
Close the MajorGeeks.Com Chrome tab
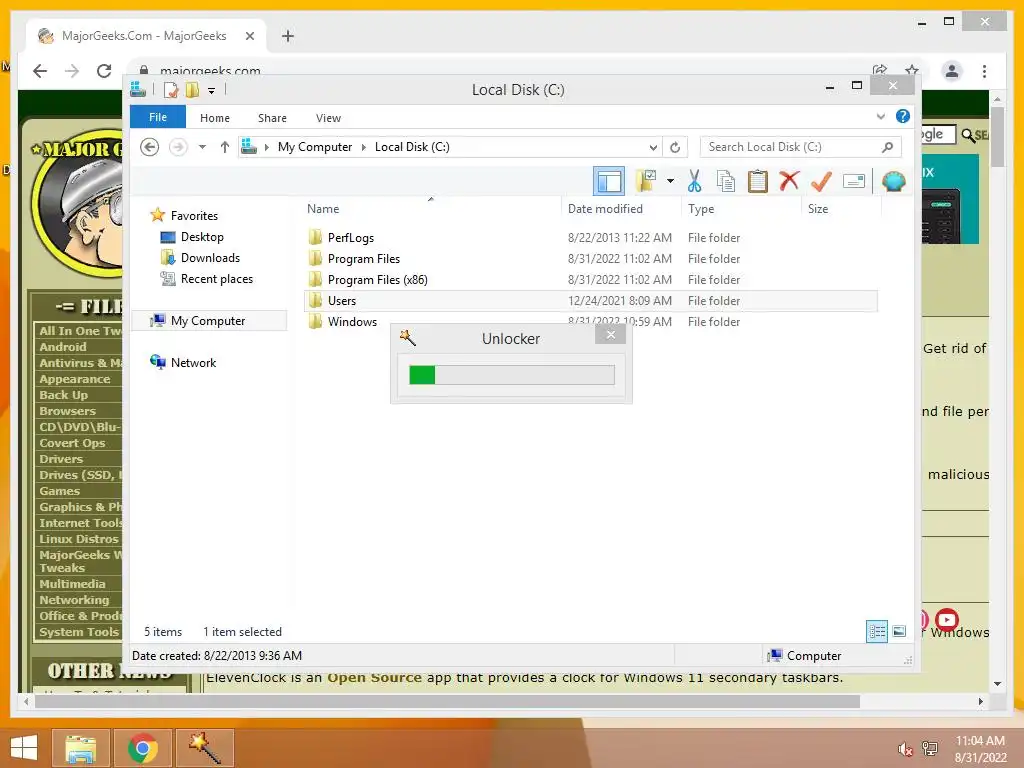click(249, 36)
